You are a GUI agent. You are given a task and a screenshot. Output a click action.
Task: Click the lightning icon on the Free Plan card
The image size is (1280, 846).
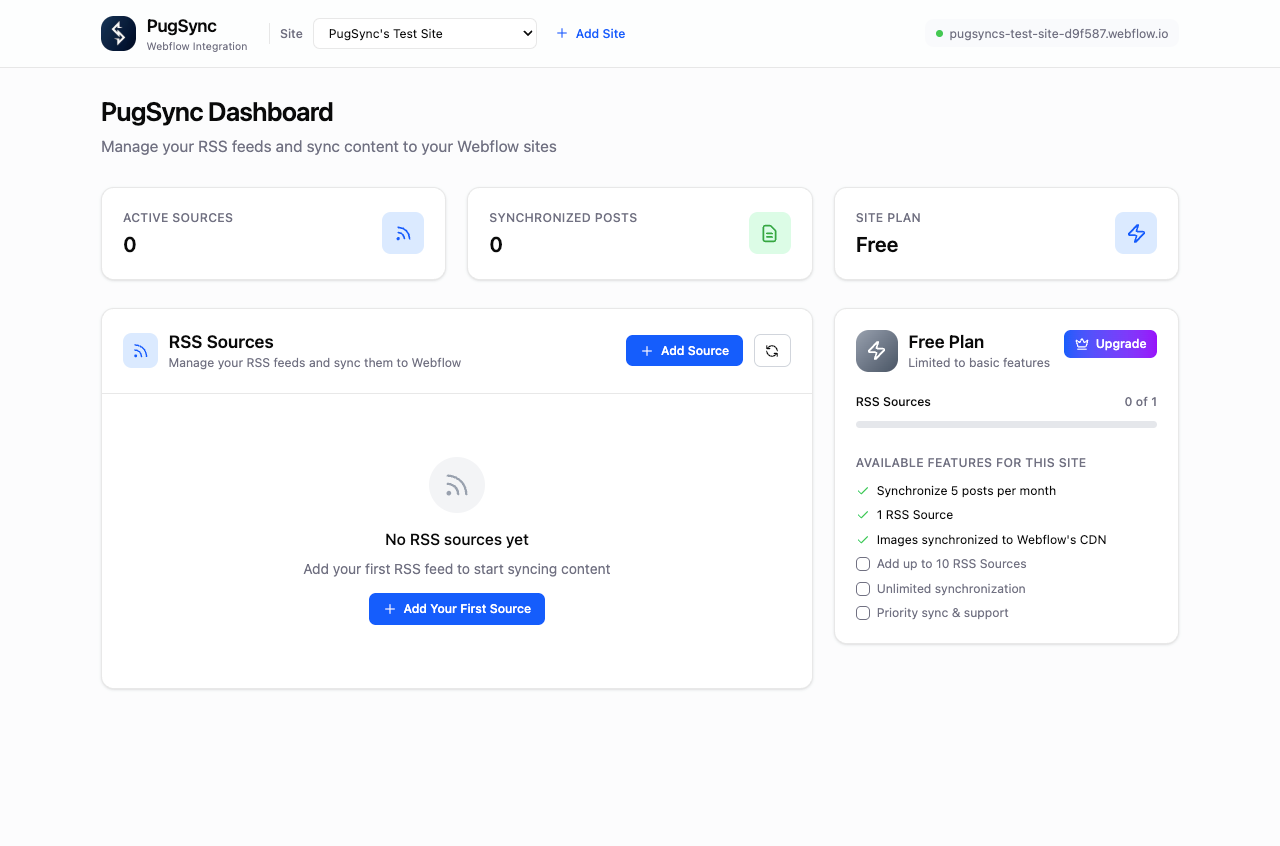pos(876,351)
